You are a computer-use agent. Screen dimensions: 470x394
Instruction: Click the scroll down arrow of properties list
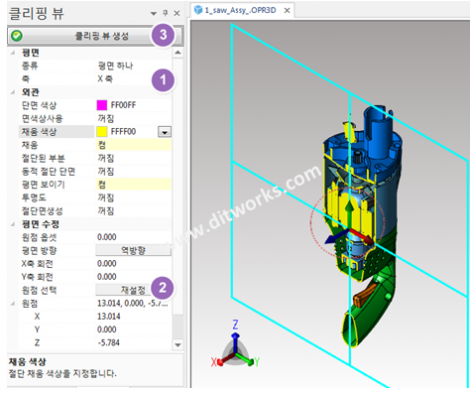(178, 345)
